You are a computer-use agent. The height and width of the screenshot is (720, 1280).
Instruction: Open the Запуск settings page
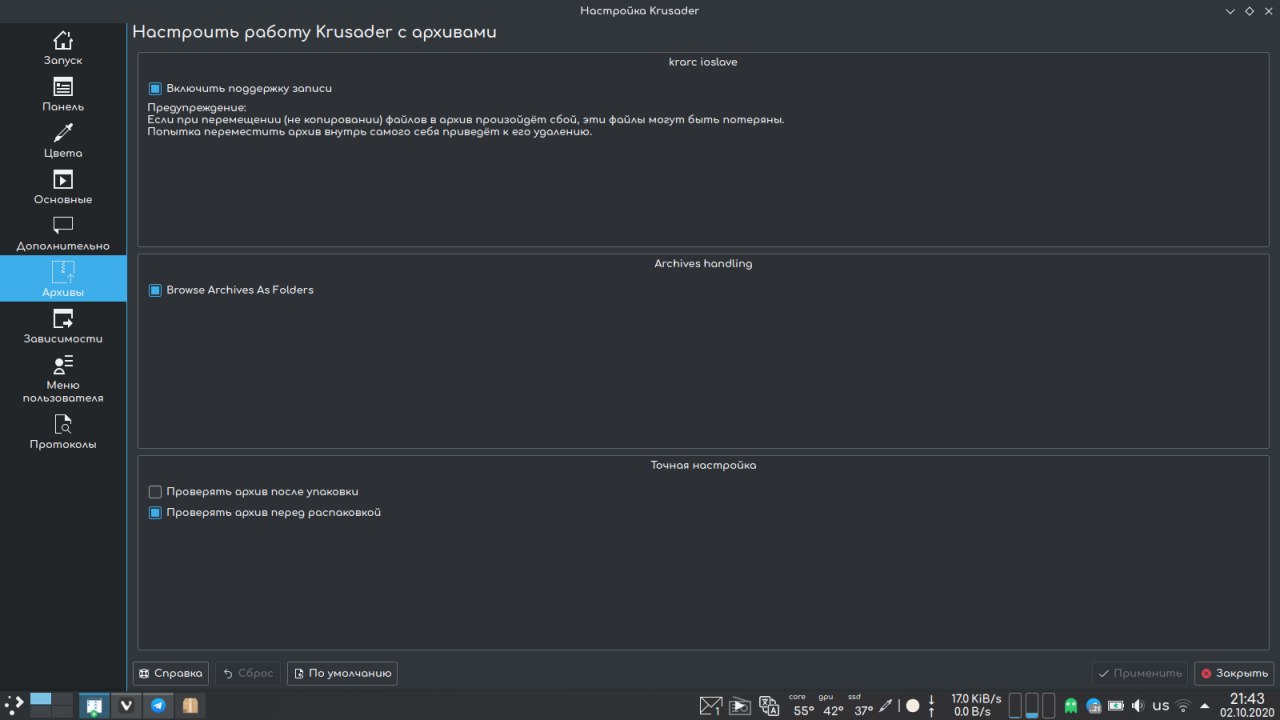[x=63, y=48]
